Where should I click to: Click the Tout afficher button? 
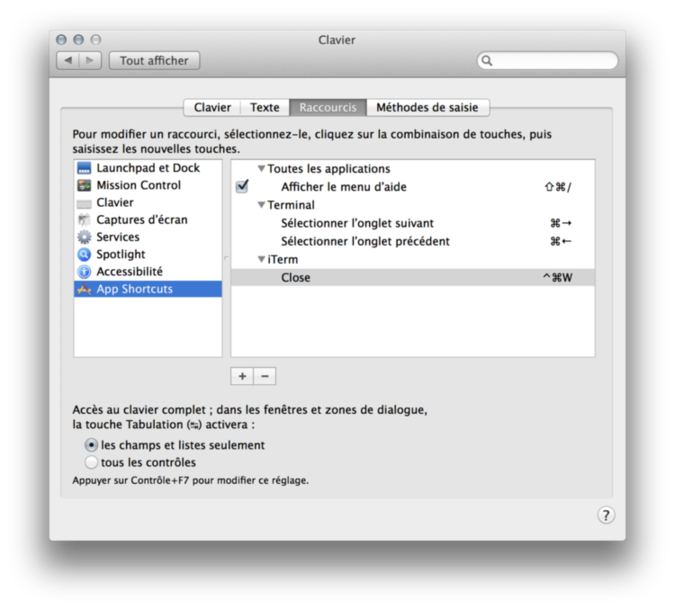point(154,61)
